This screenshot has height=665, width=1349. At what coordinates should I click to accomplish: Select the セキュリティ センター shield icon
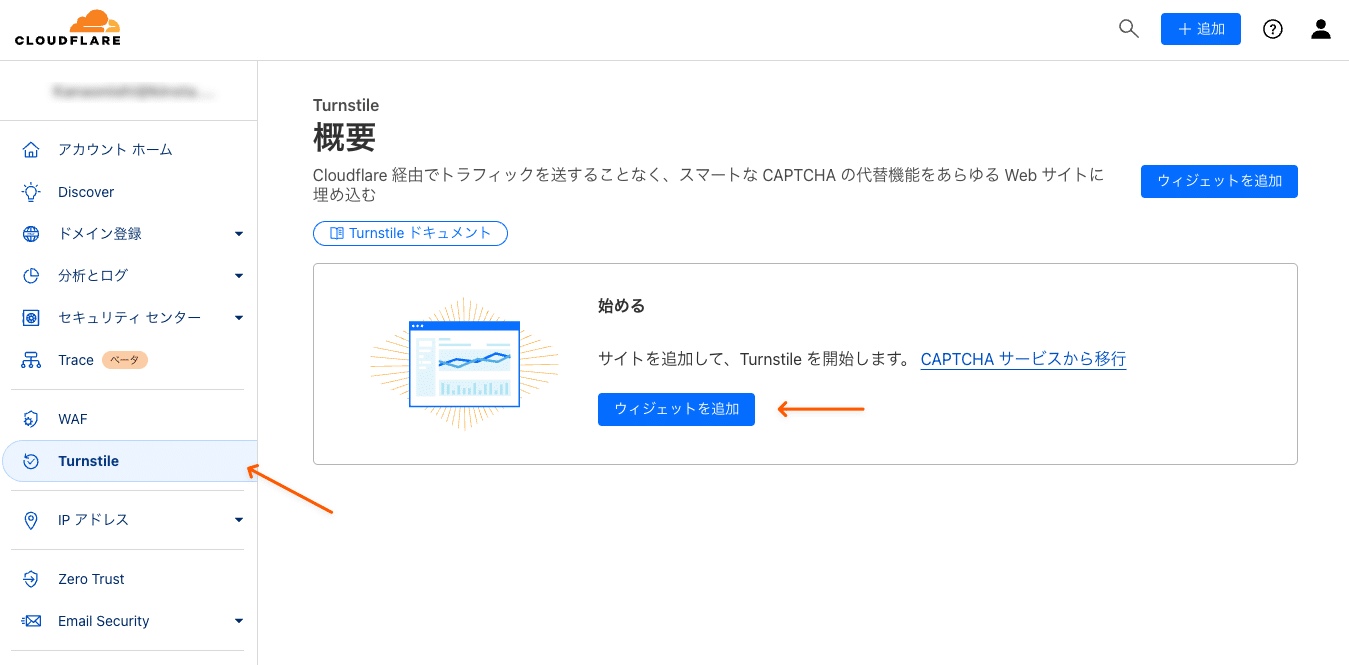click(x=30, y=317)
